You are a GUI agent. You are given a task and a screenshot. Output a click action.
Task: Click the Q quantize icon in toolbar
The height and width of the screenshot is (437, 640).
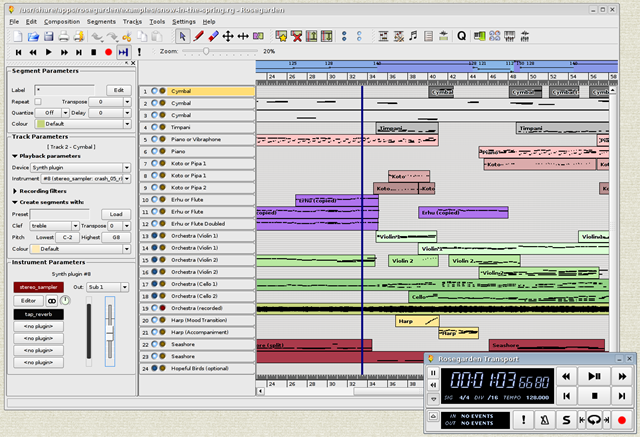tap(461, 36)
